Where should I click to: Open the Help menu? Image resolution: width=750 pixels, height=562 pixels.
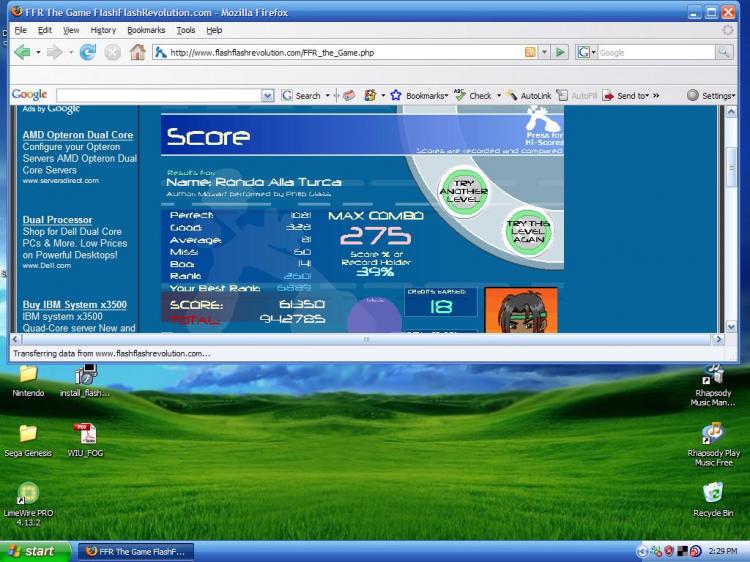click(x=214, y=30)
